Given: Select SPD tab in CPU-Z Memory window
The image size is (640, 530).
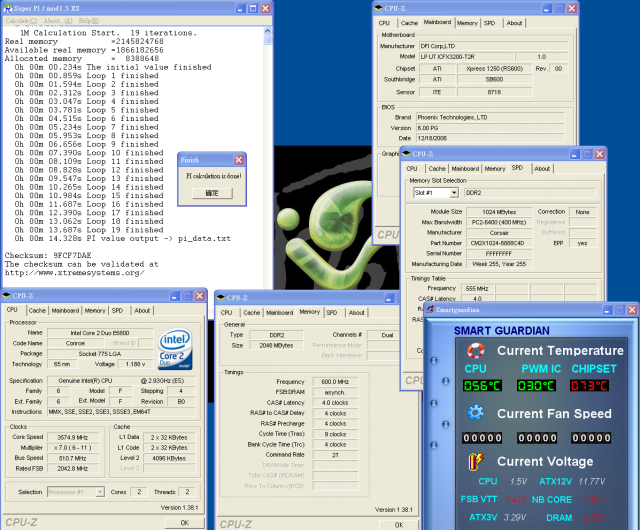Looking at the screenshot, I should pyautogui.click(x=332, y=312).
